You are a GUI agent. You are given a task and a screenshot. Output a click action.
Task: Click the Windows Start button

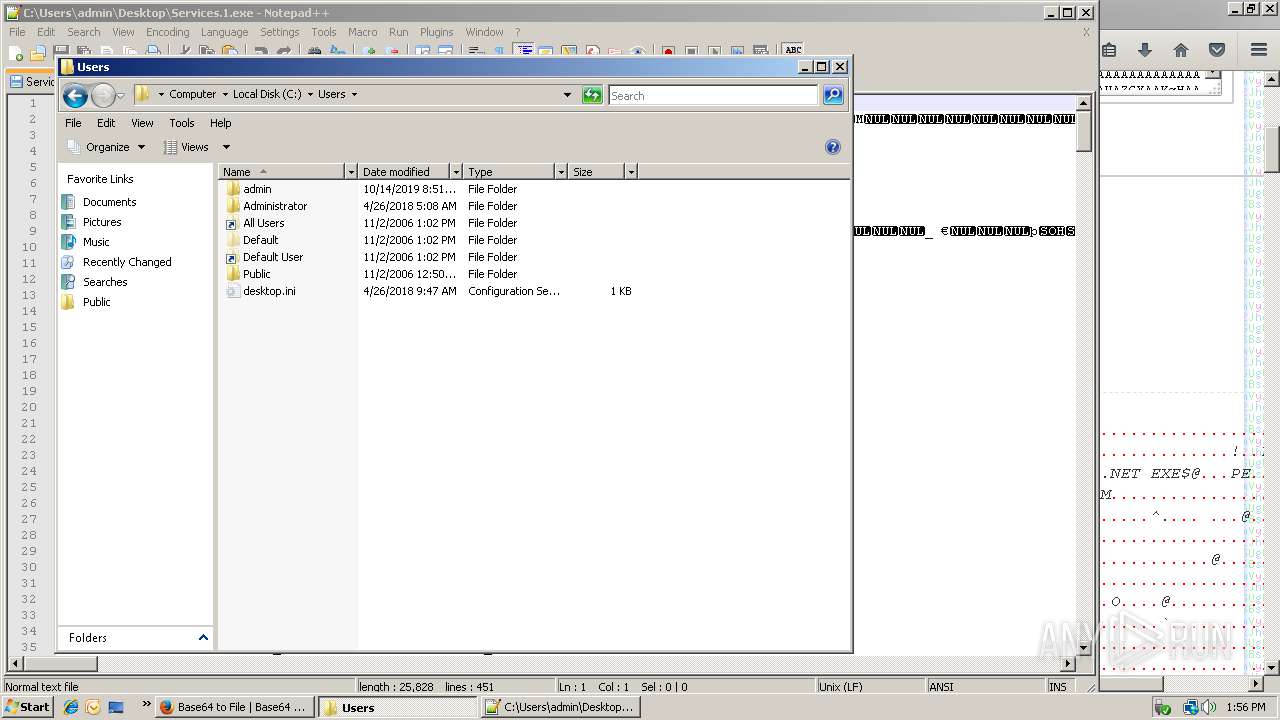[x=28, y=707]
